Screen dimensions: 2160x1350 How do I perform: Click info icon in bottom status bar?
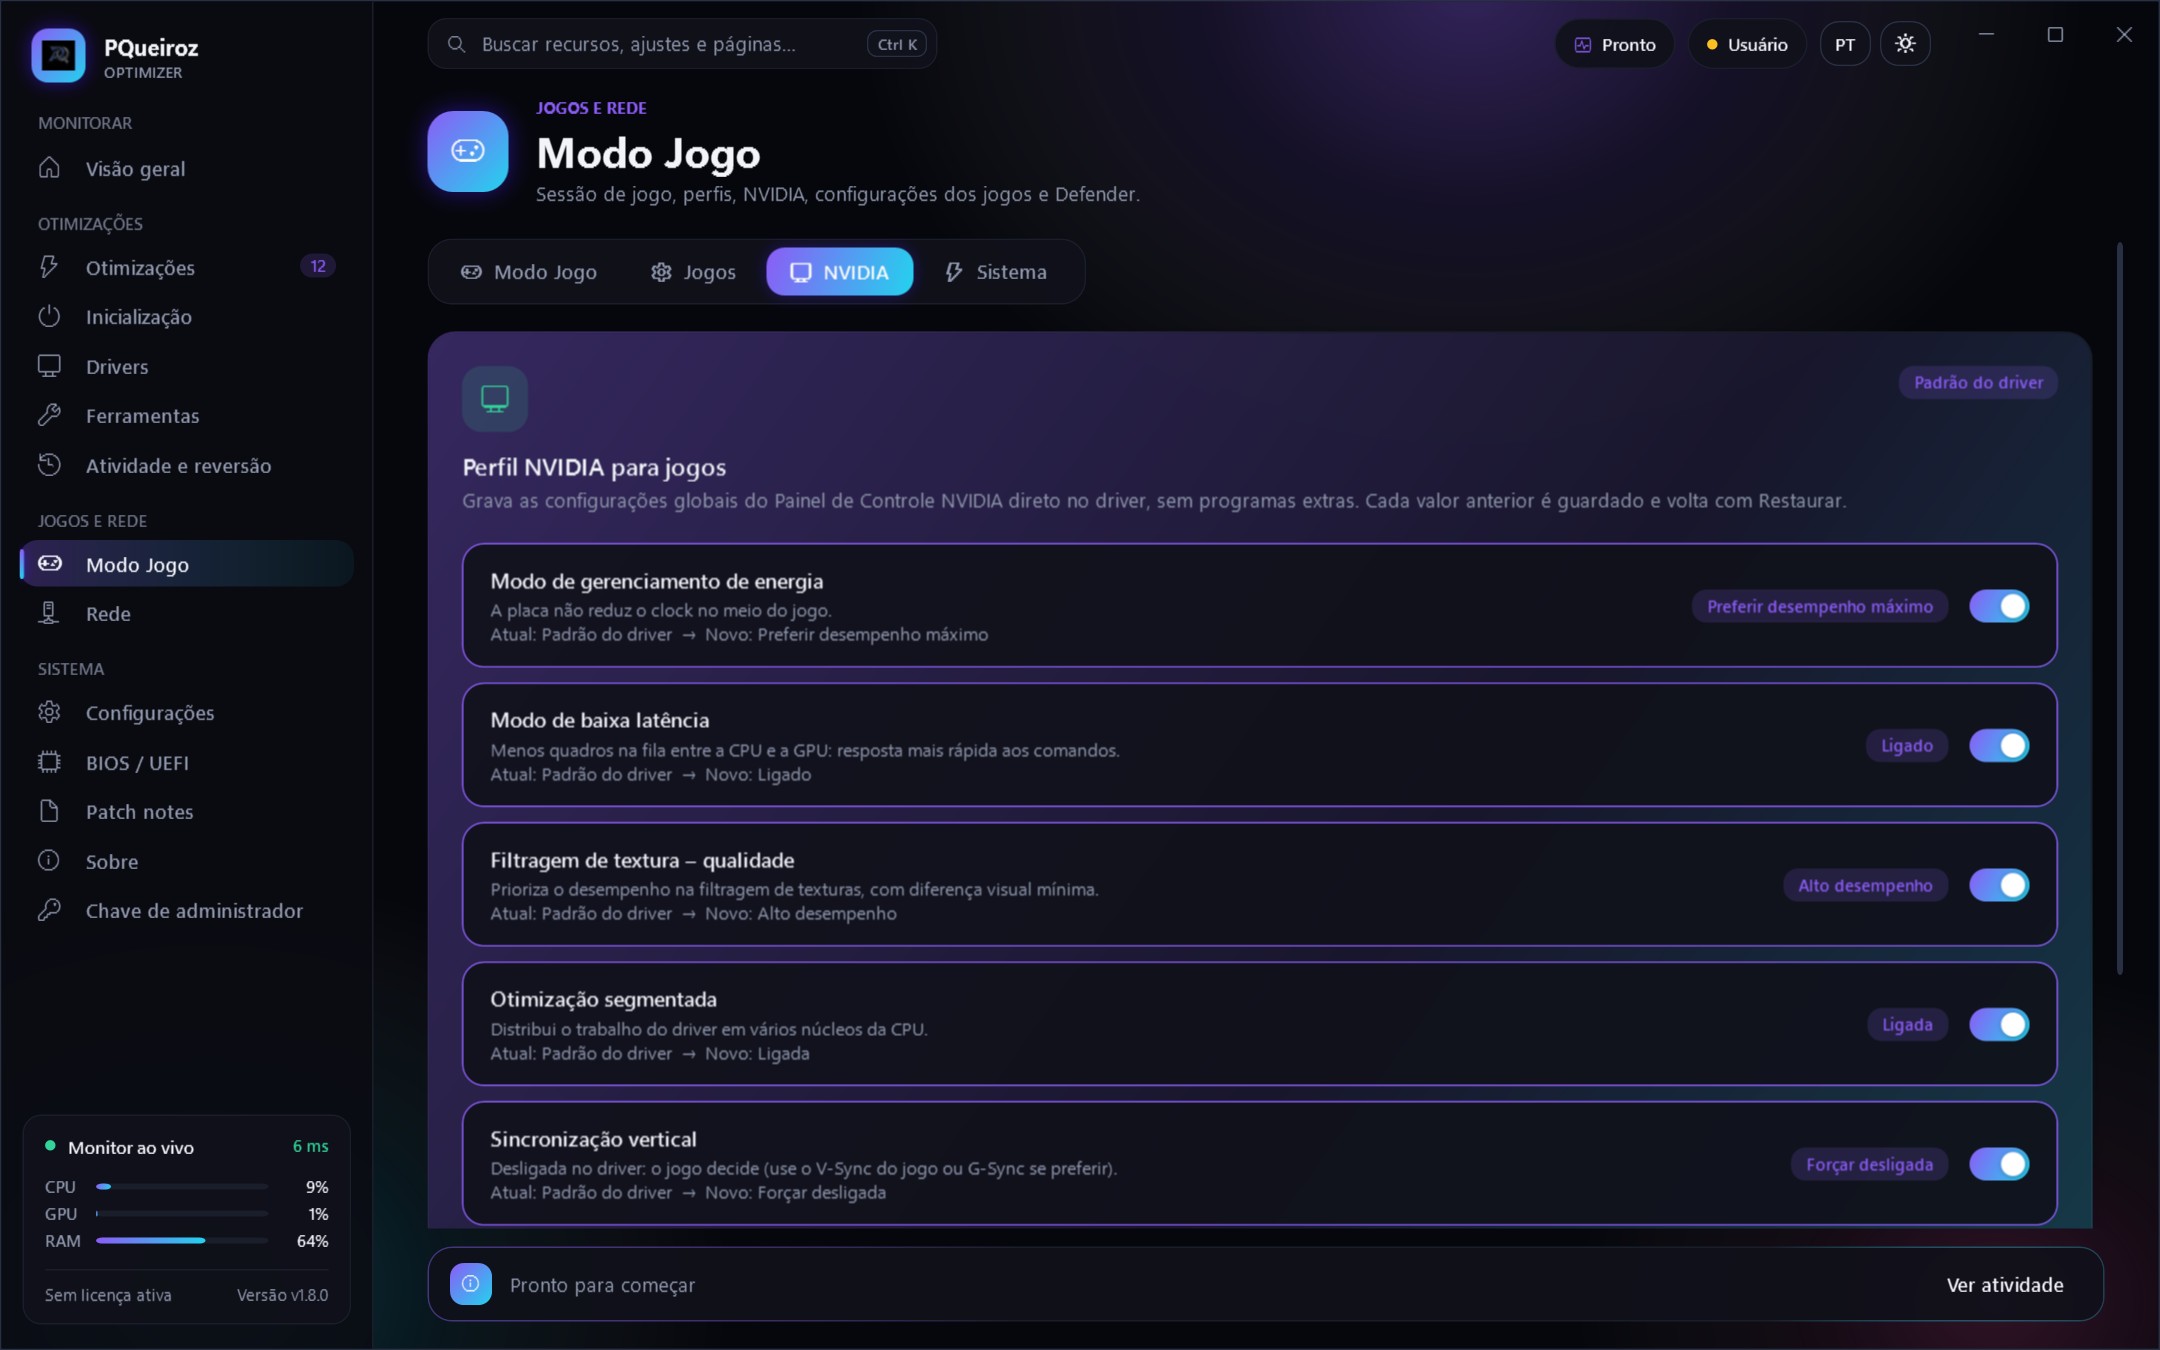point(471,1284)
